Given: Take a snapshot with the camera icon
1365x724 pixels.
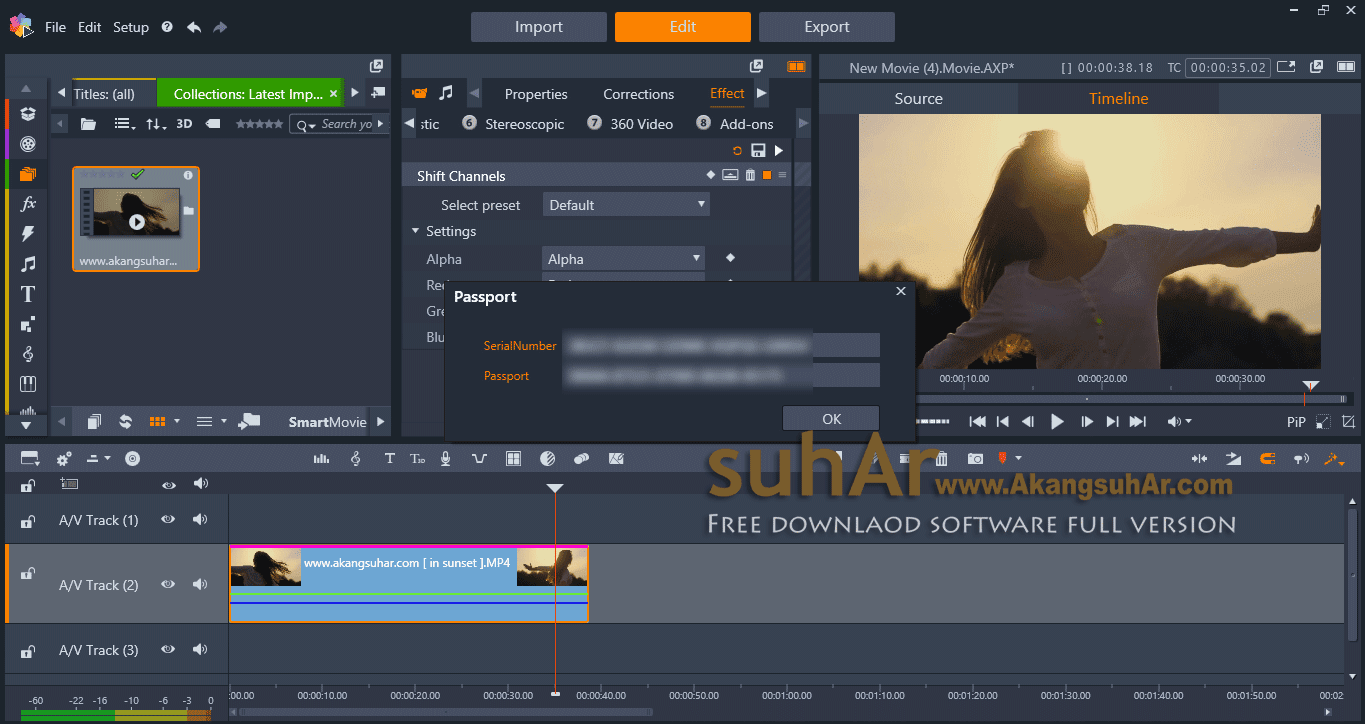Looking at the screenshot, I should pos(975,459).
